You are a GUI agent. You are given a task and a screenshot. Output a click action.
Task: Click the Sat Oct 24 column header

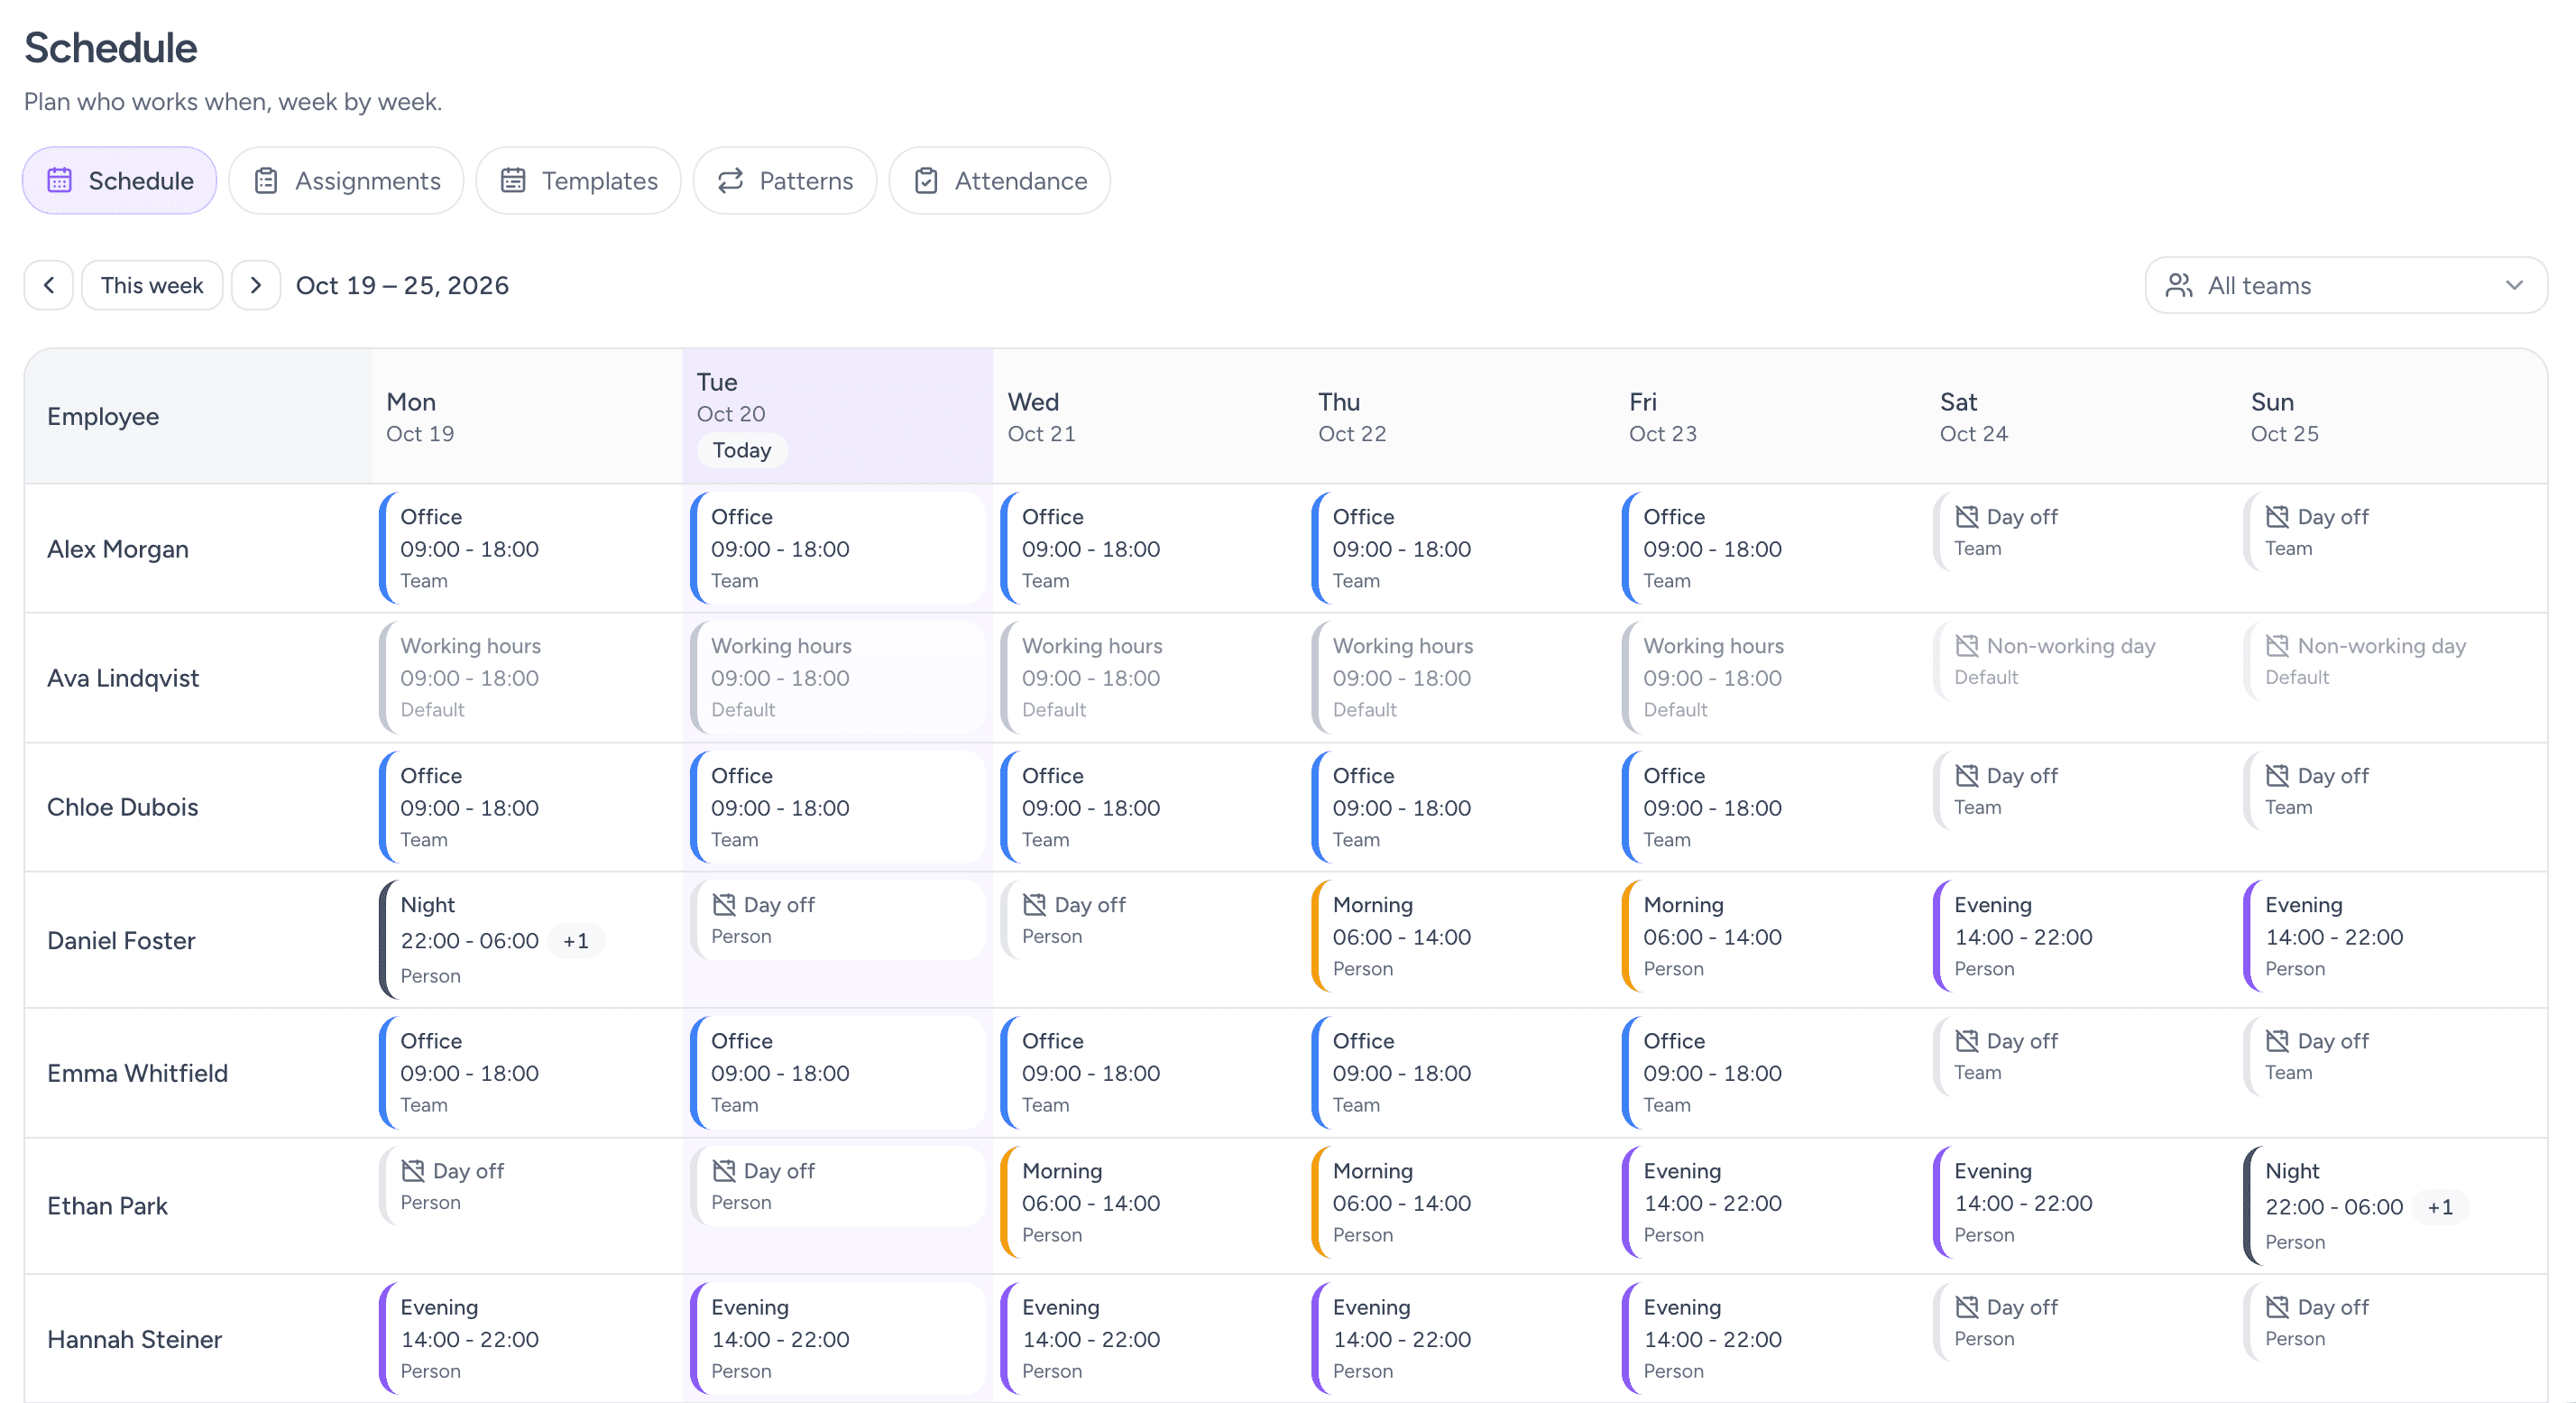click(x=2080, y=417)
